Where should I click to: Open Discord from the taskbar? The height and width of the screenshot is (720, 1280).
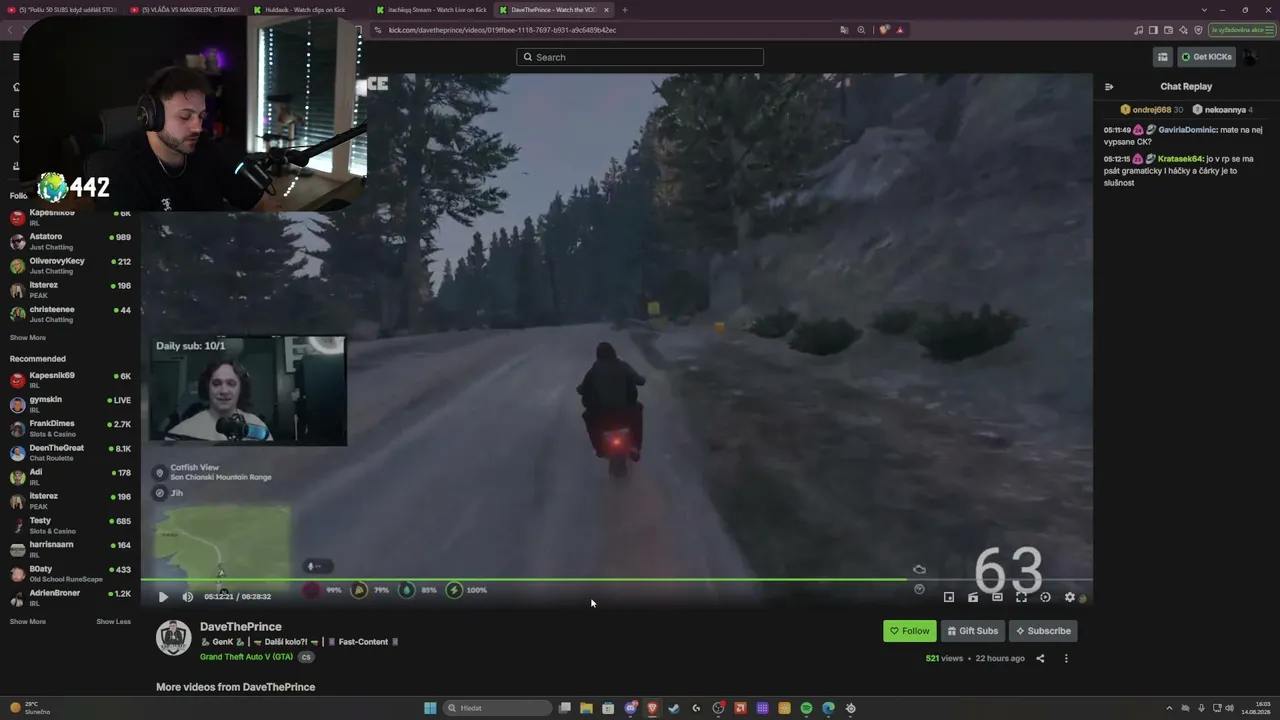pyautogui.click(x=630, y=708)
